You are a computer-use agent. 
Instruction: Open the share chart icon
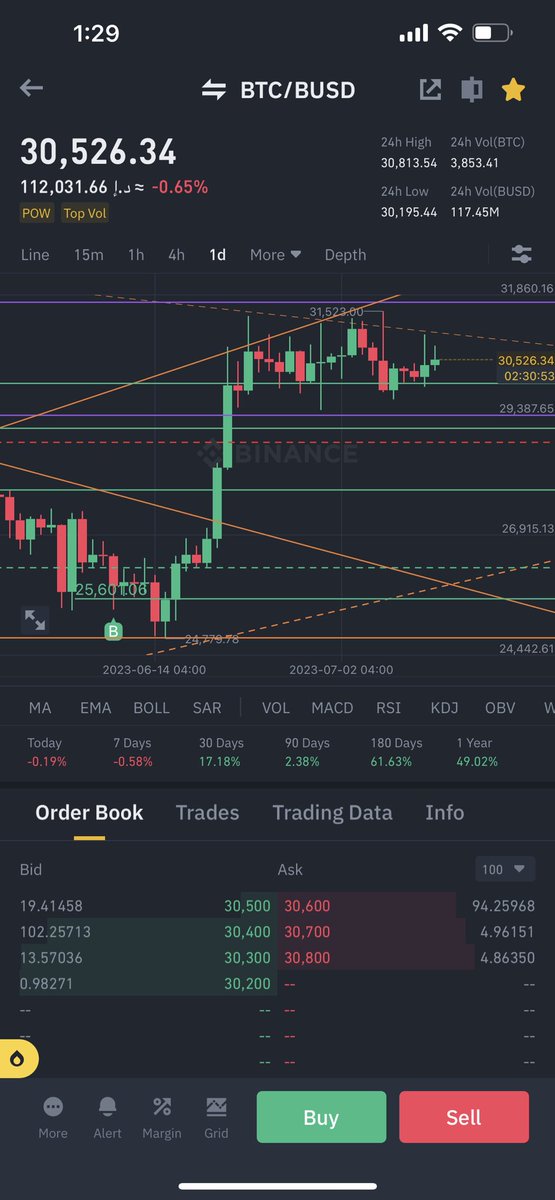point(430,90)
